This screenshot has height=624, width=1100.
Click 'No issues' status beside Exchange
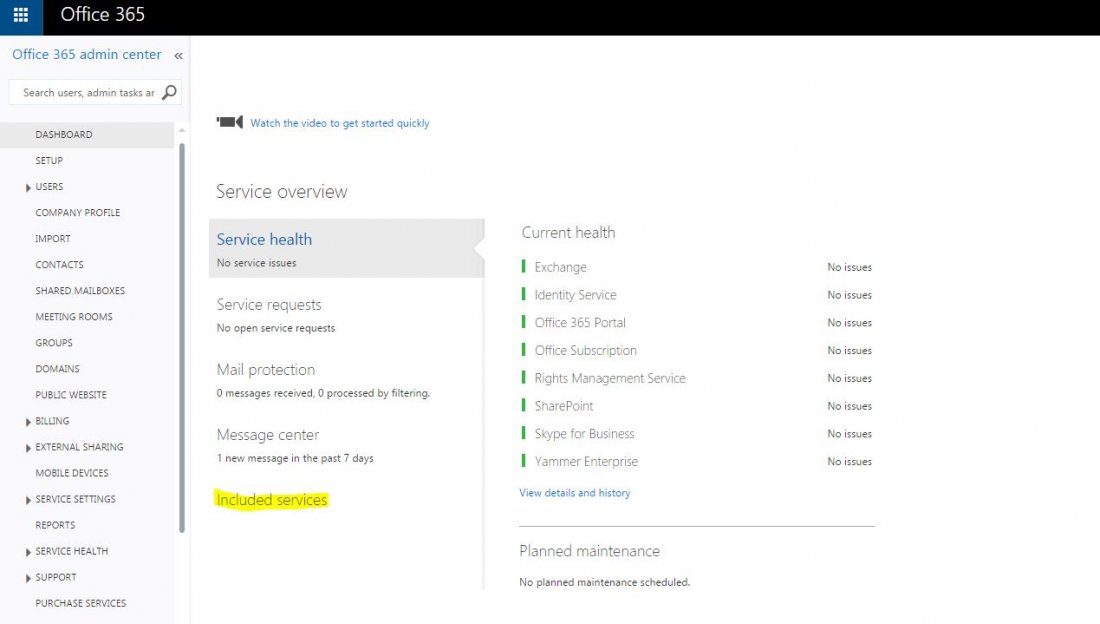850,267
